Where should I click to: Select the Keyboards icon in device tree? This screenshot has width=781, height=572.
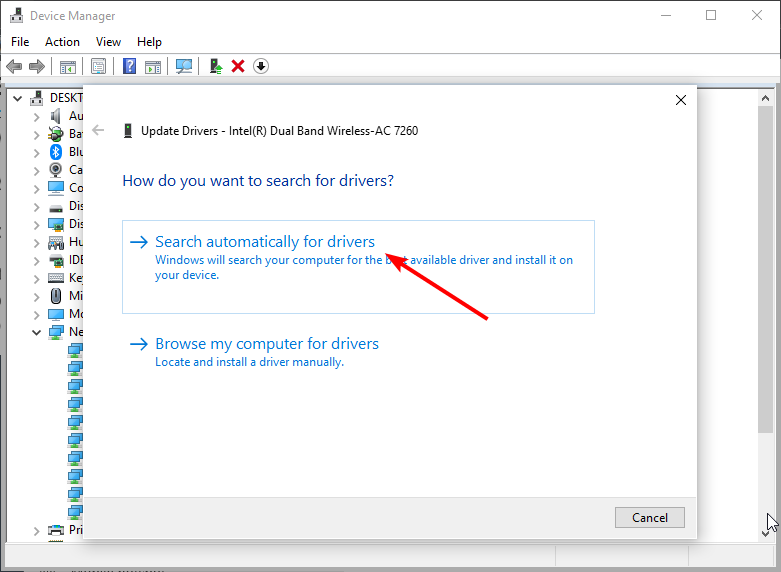coord(56,278)
